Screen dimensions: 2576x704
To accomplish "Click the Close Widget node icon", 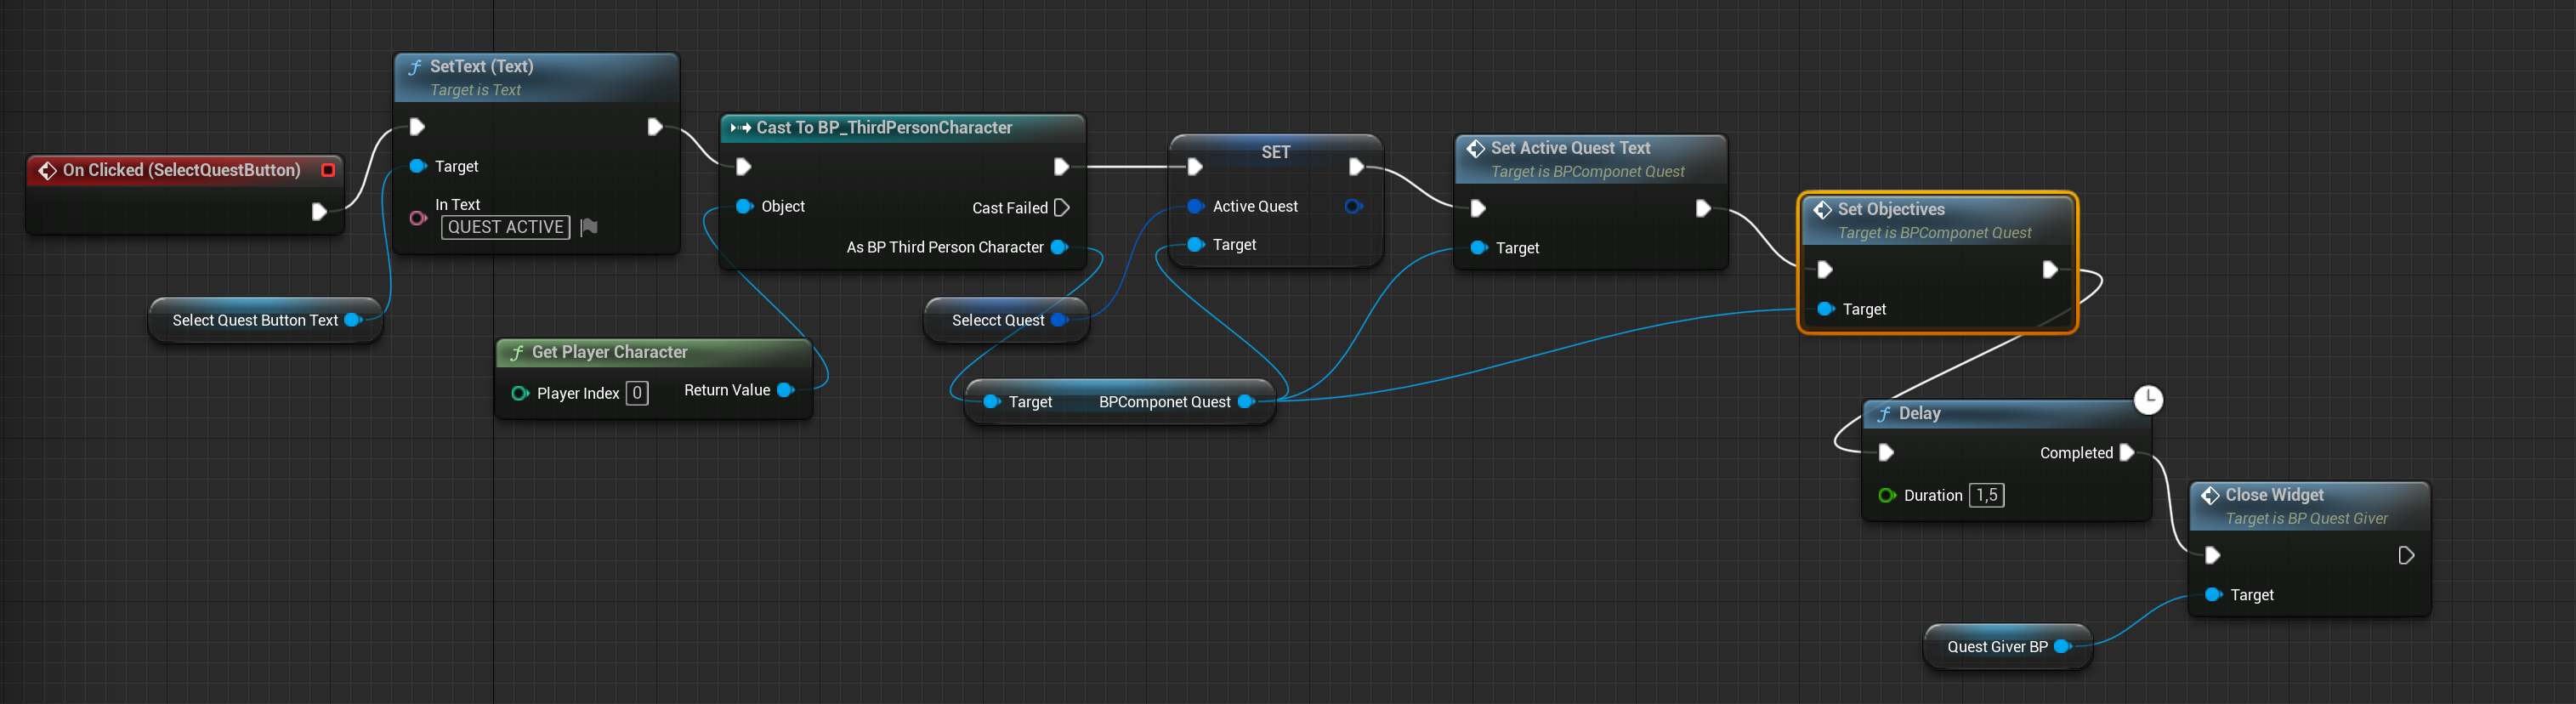I will 2210,496.
